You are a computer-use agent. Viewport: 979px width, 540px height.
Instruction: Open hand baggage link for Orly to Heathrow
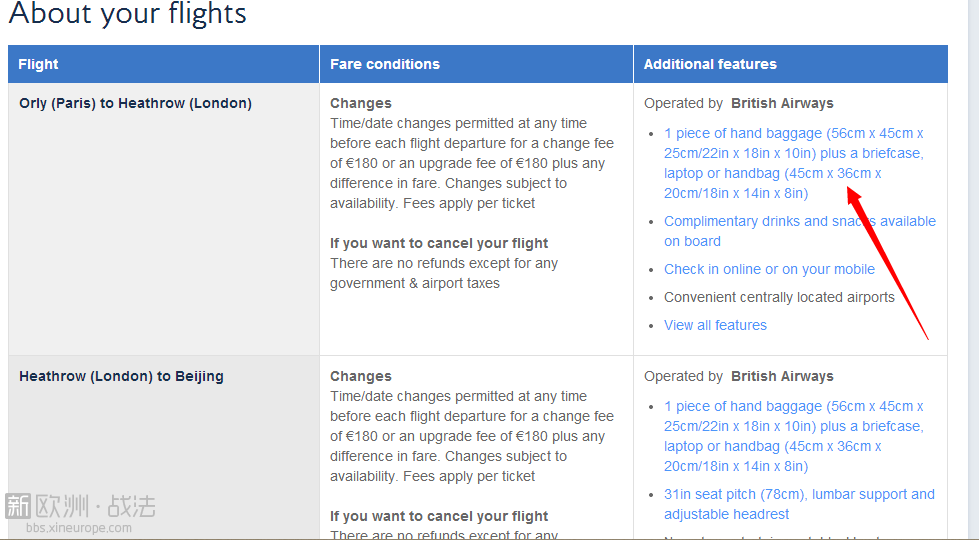[793, 163]
